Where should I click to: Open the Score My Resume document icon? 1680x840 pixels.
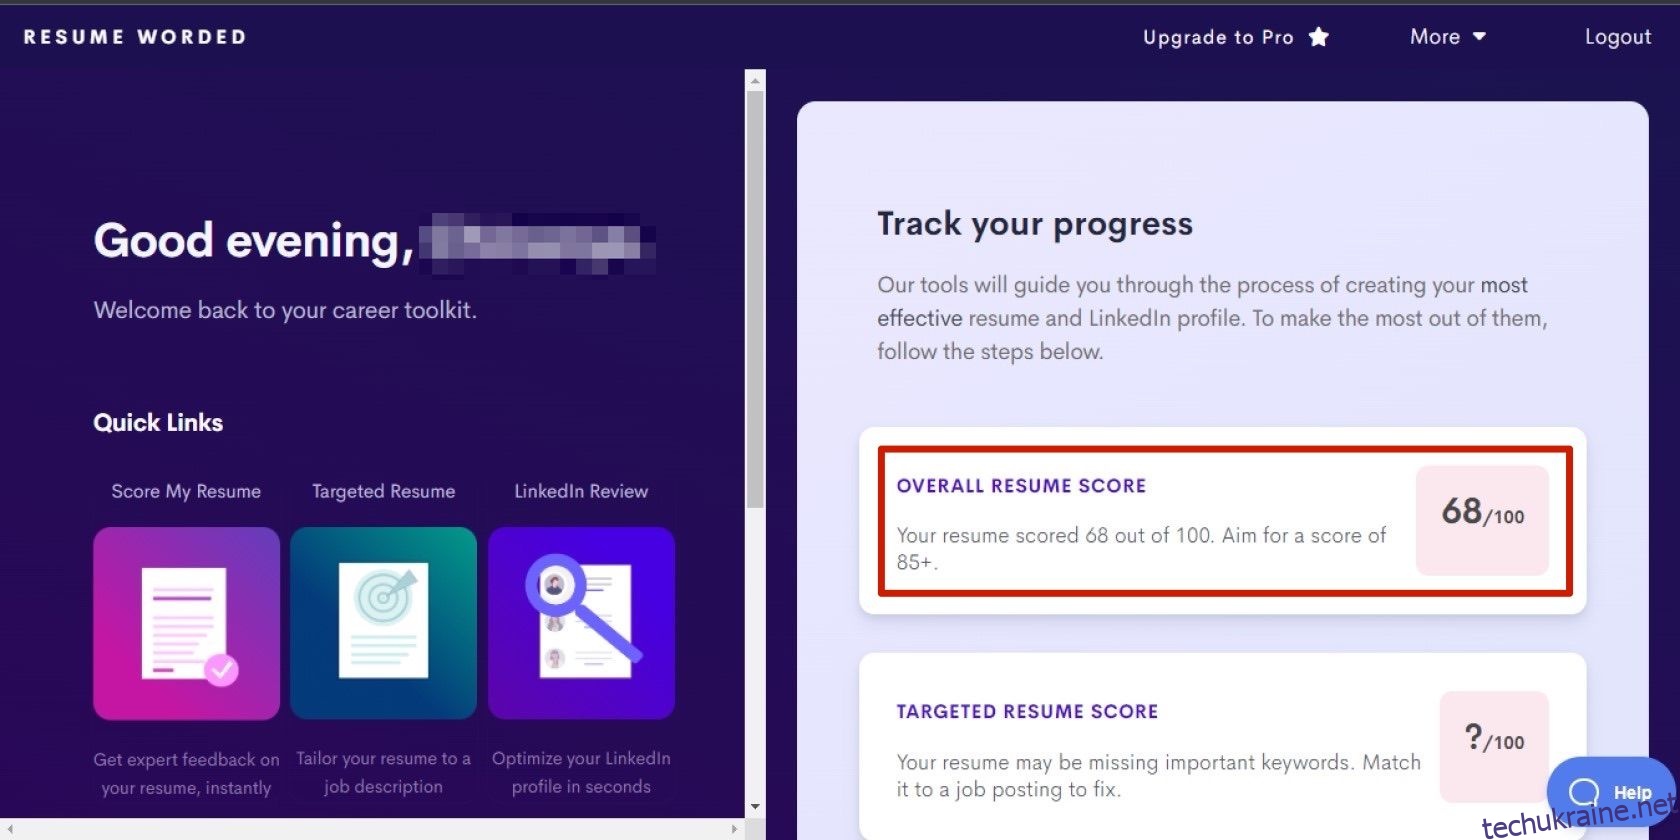click(x=186, y=623)
